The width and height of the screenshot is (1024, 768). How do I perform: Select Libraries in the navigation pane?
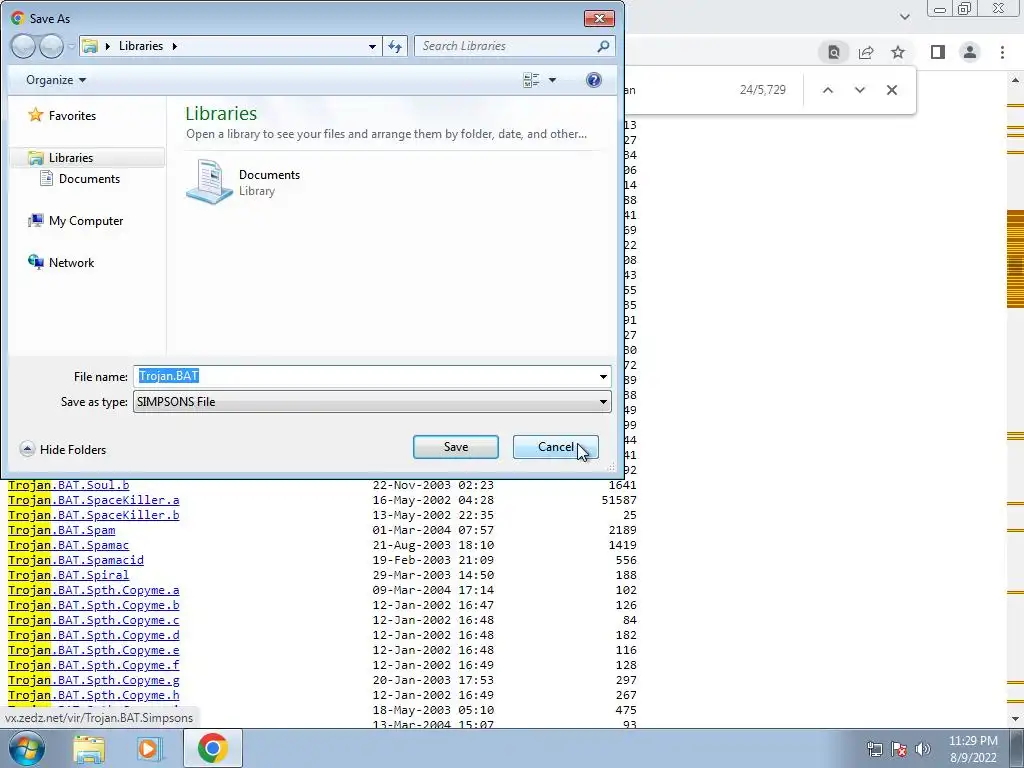pyautogui.click(x=71, y=157)
